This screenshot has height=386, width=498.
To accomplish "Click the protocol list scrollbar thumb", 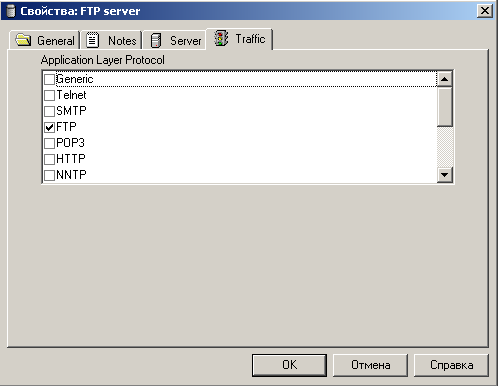I will point(445,107).
